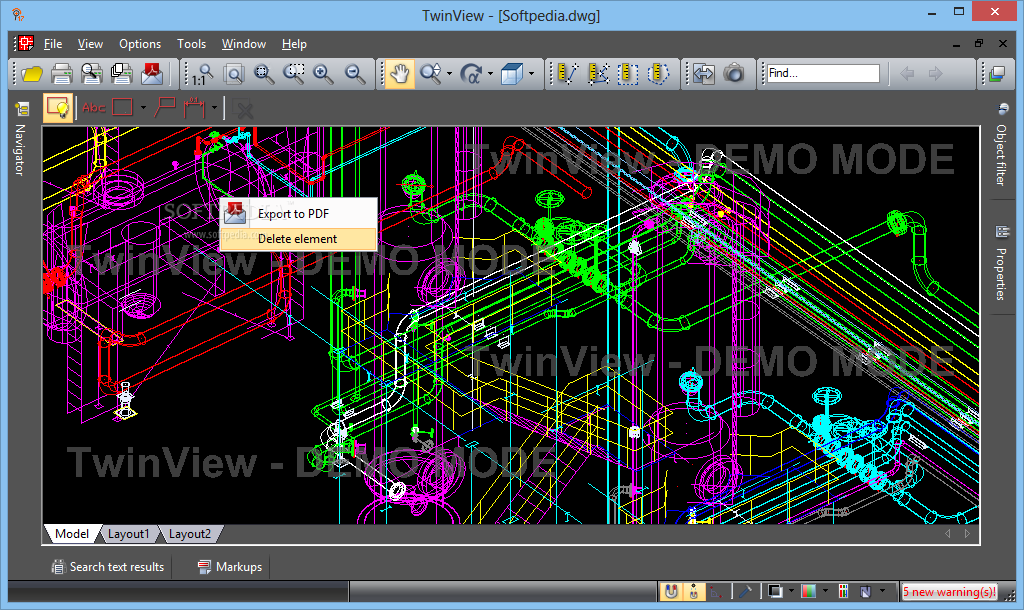Click the Find previous left arrow
This screenshot has height=610, width=1024.
tap(907, 74)
